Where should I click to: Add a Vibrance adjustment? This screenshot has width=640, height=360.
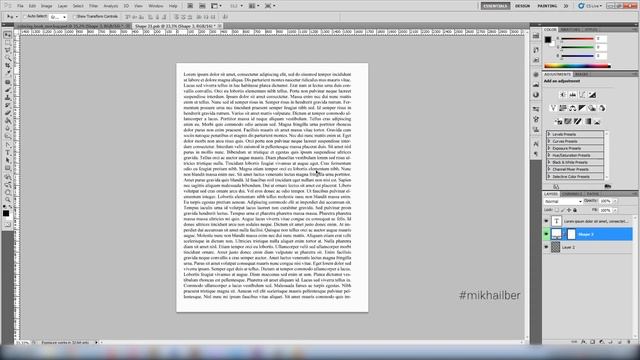(553, 108)
